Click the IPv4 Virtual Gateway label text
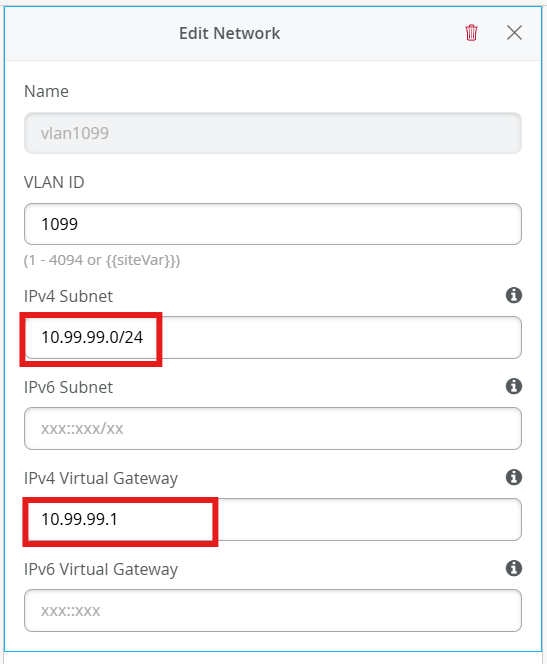The width and height of the screenshot is (547, 664). tap(101, 478)
